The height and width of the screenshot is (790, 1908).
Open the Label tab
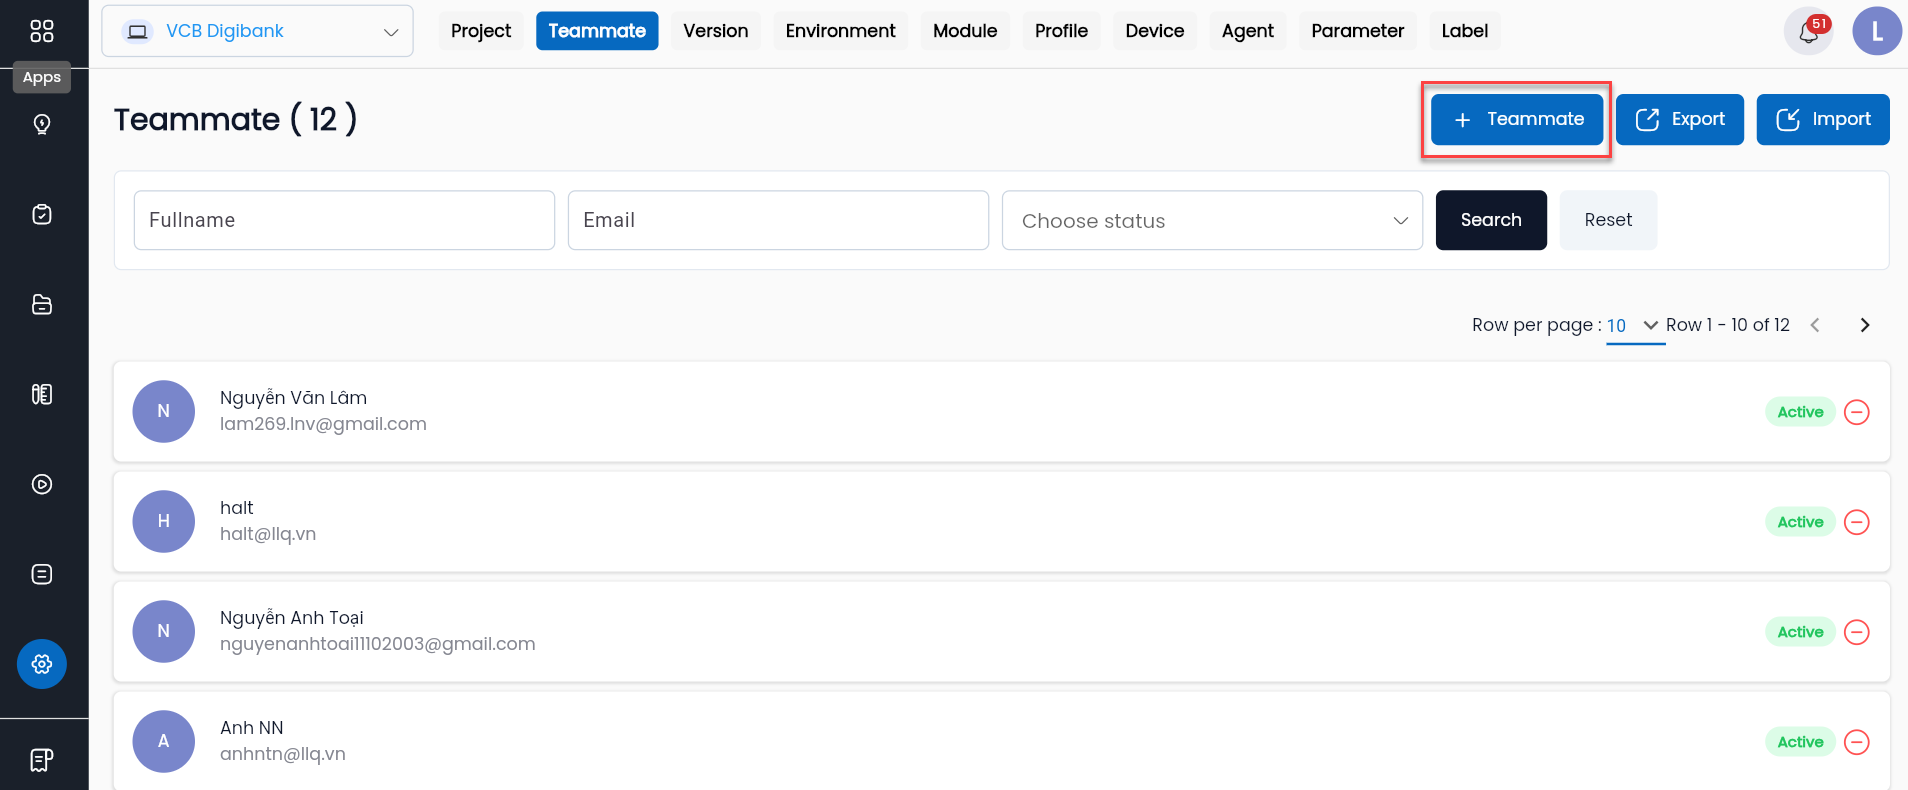1465,31
